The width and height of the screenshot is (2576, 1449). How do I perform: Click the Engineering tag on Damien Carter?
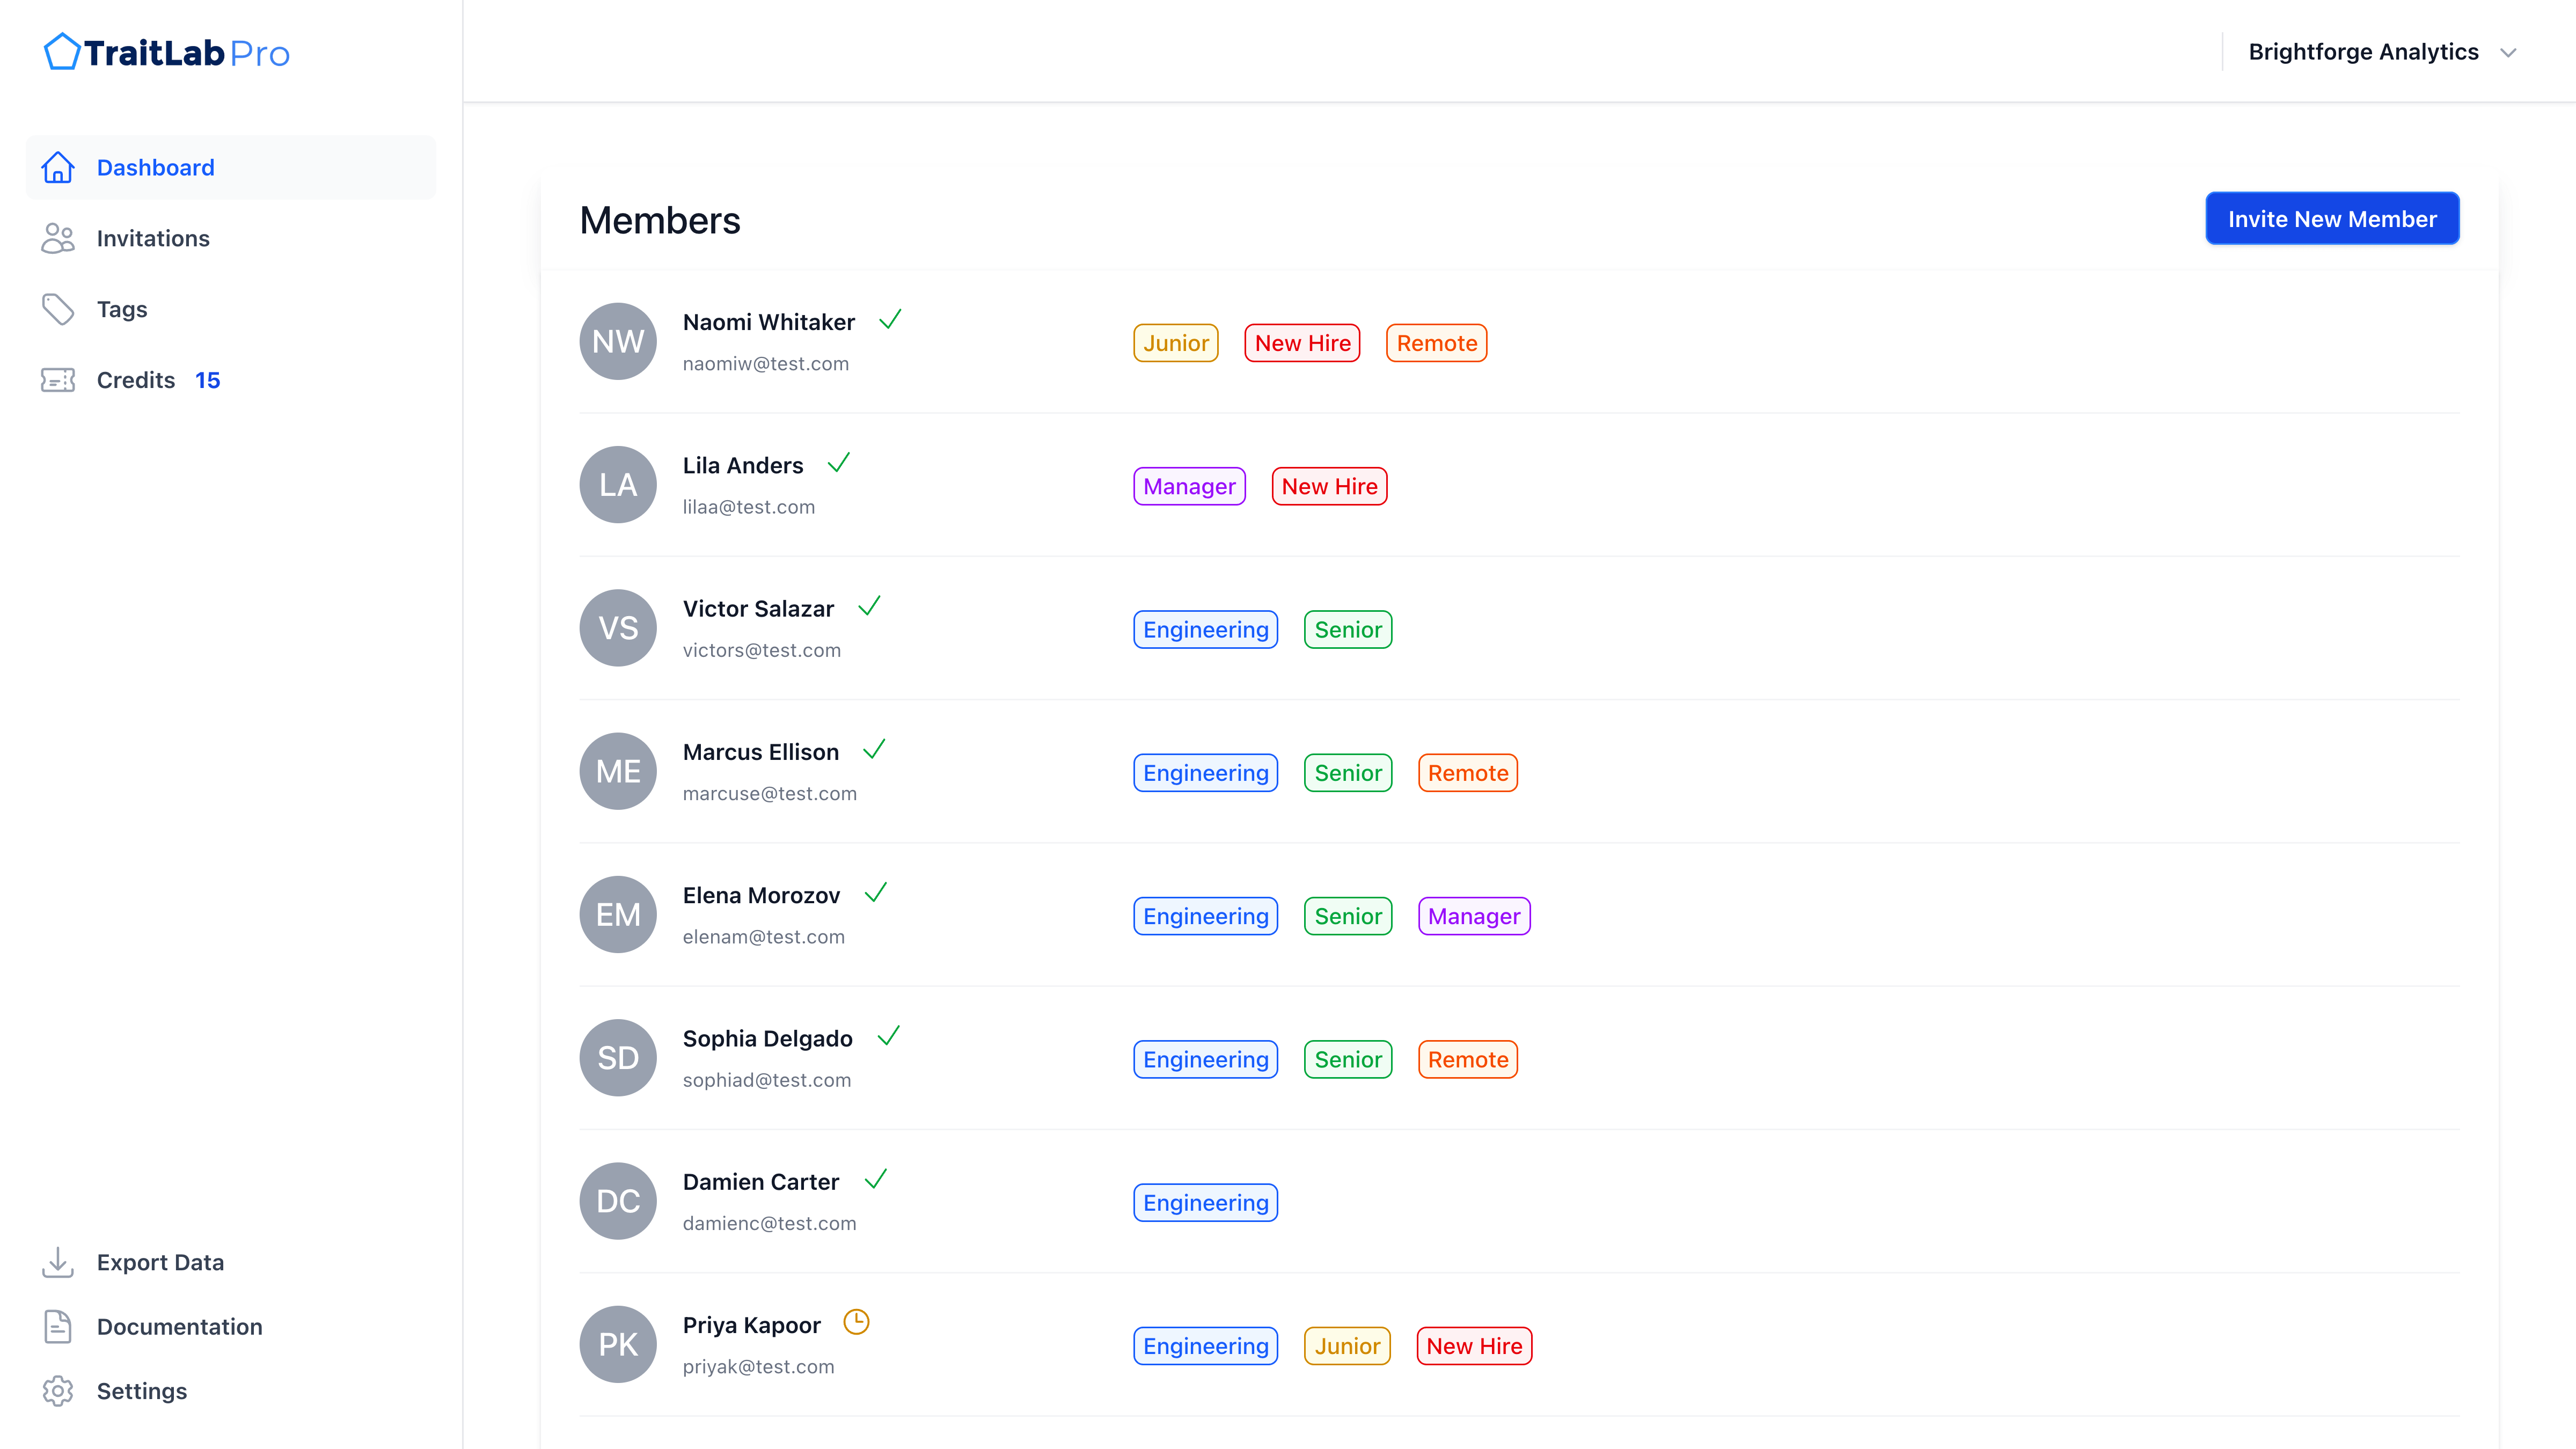[x=1205, y=1202]
